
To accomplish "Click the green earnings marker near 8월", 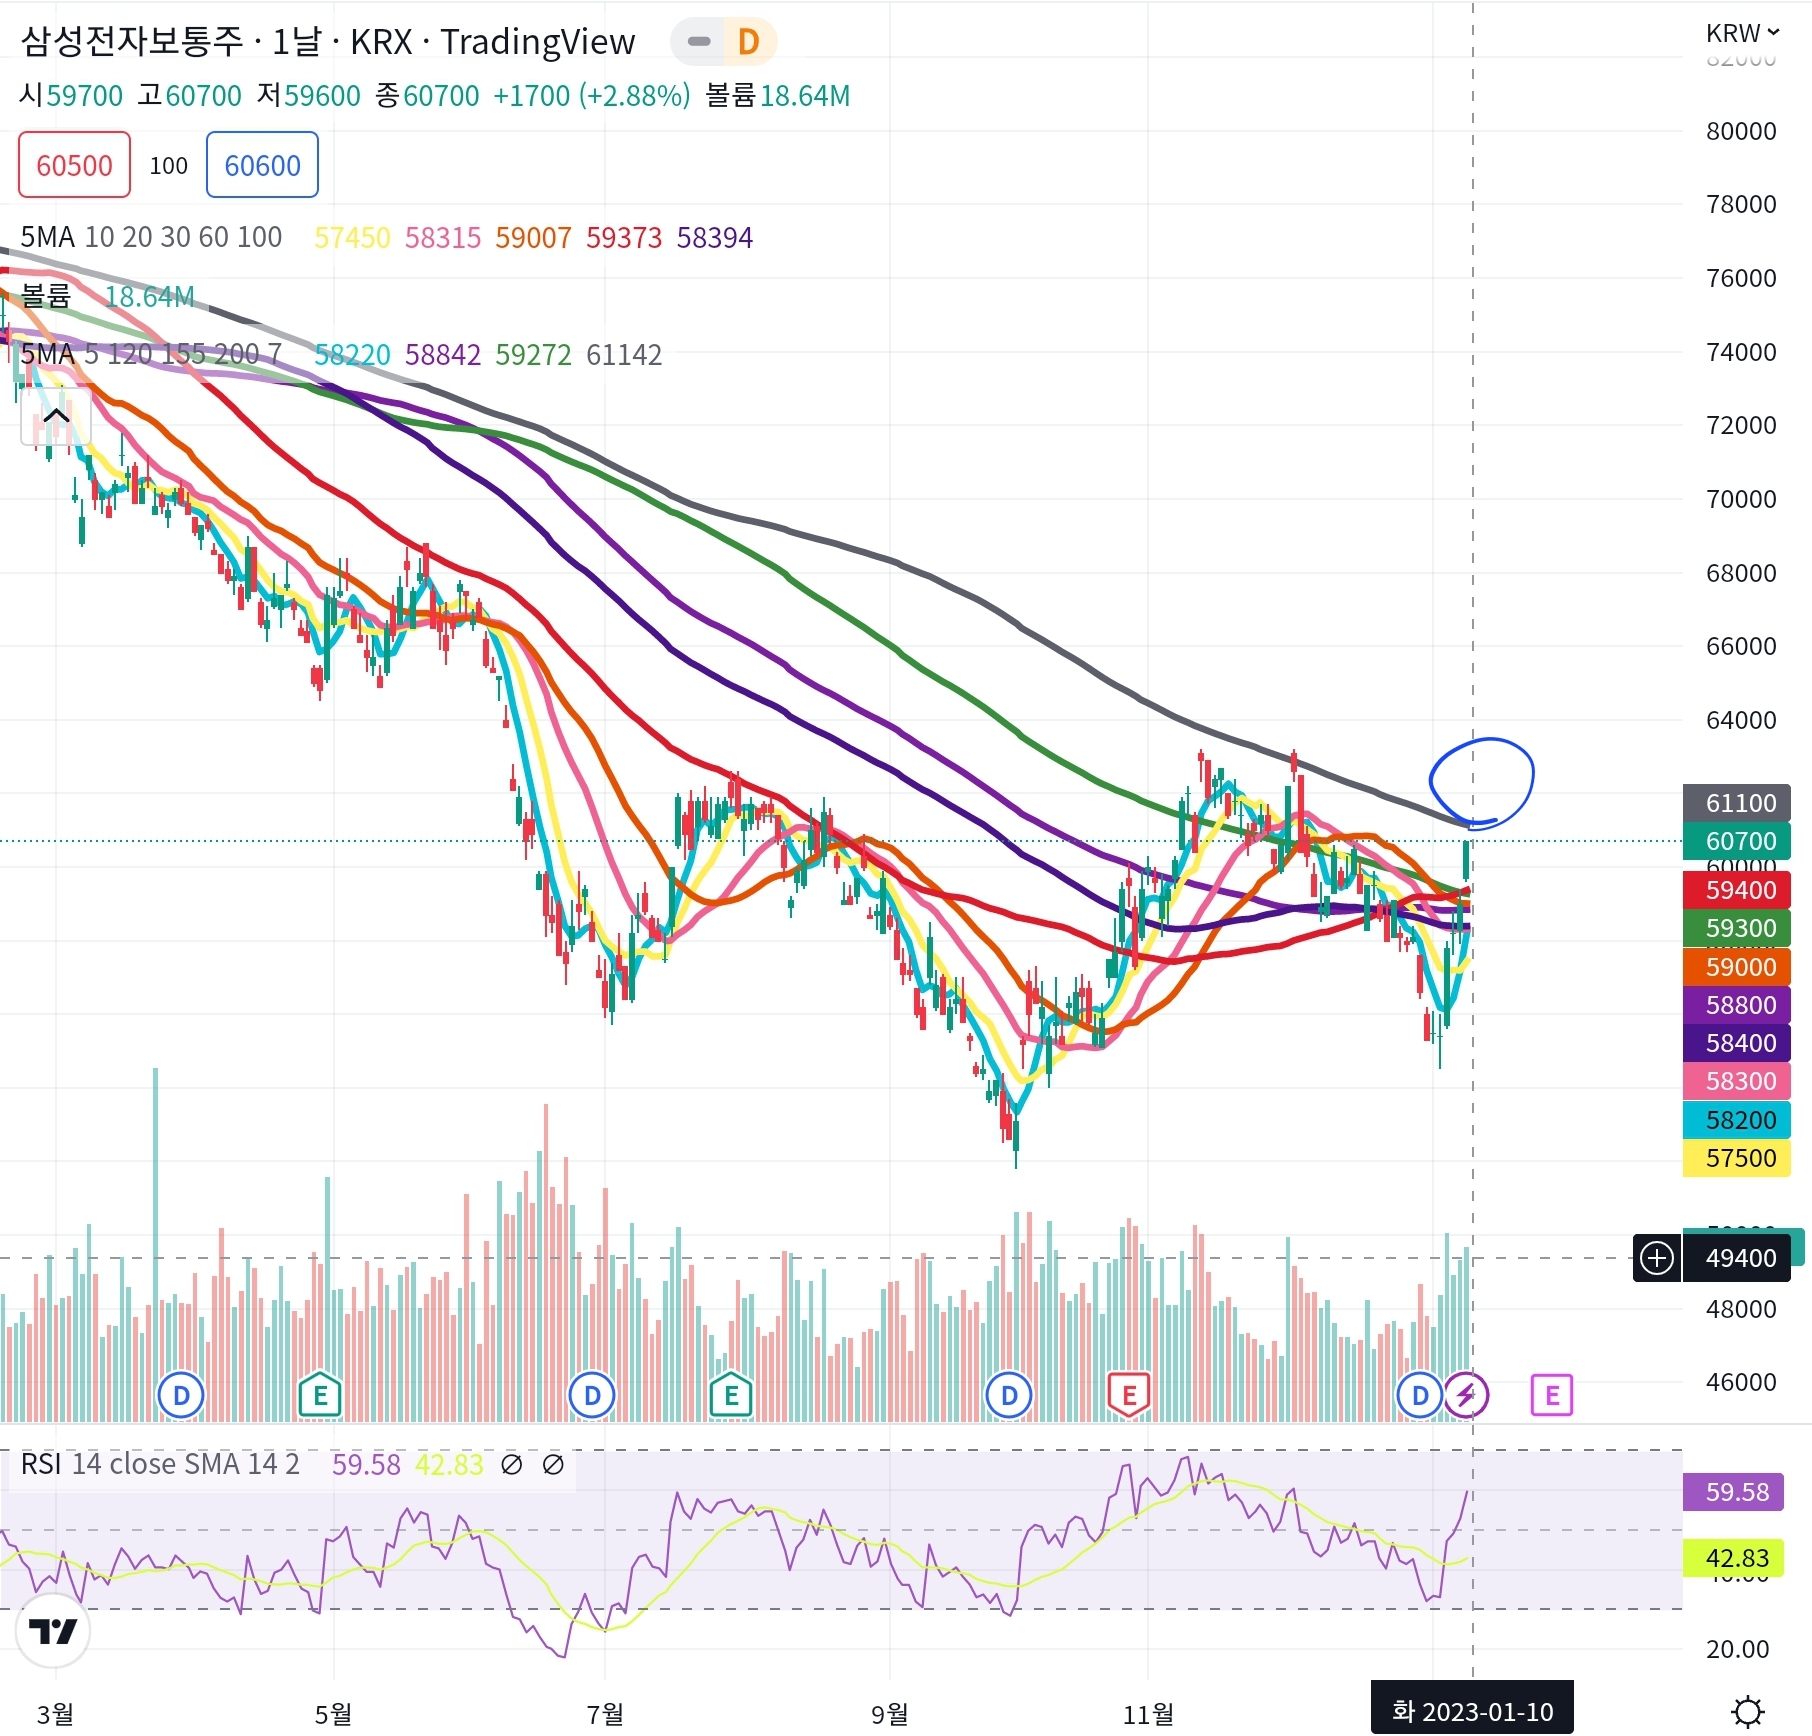I will click(x=731, y=1395).
